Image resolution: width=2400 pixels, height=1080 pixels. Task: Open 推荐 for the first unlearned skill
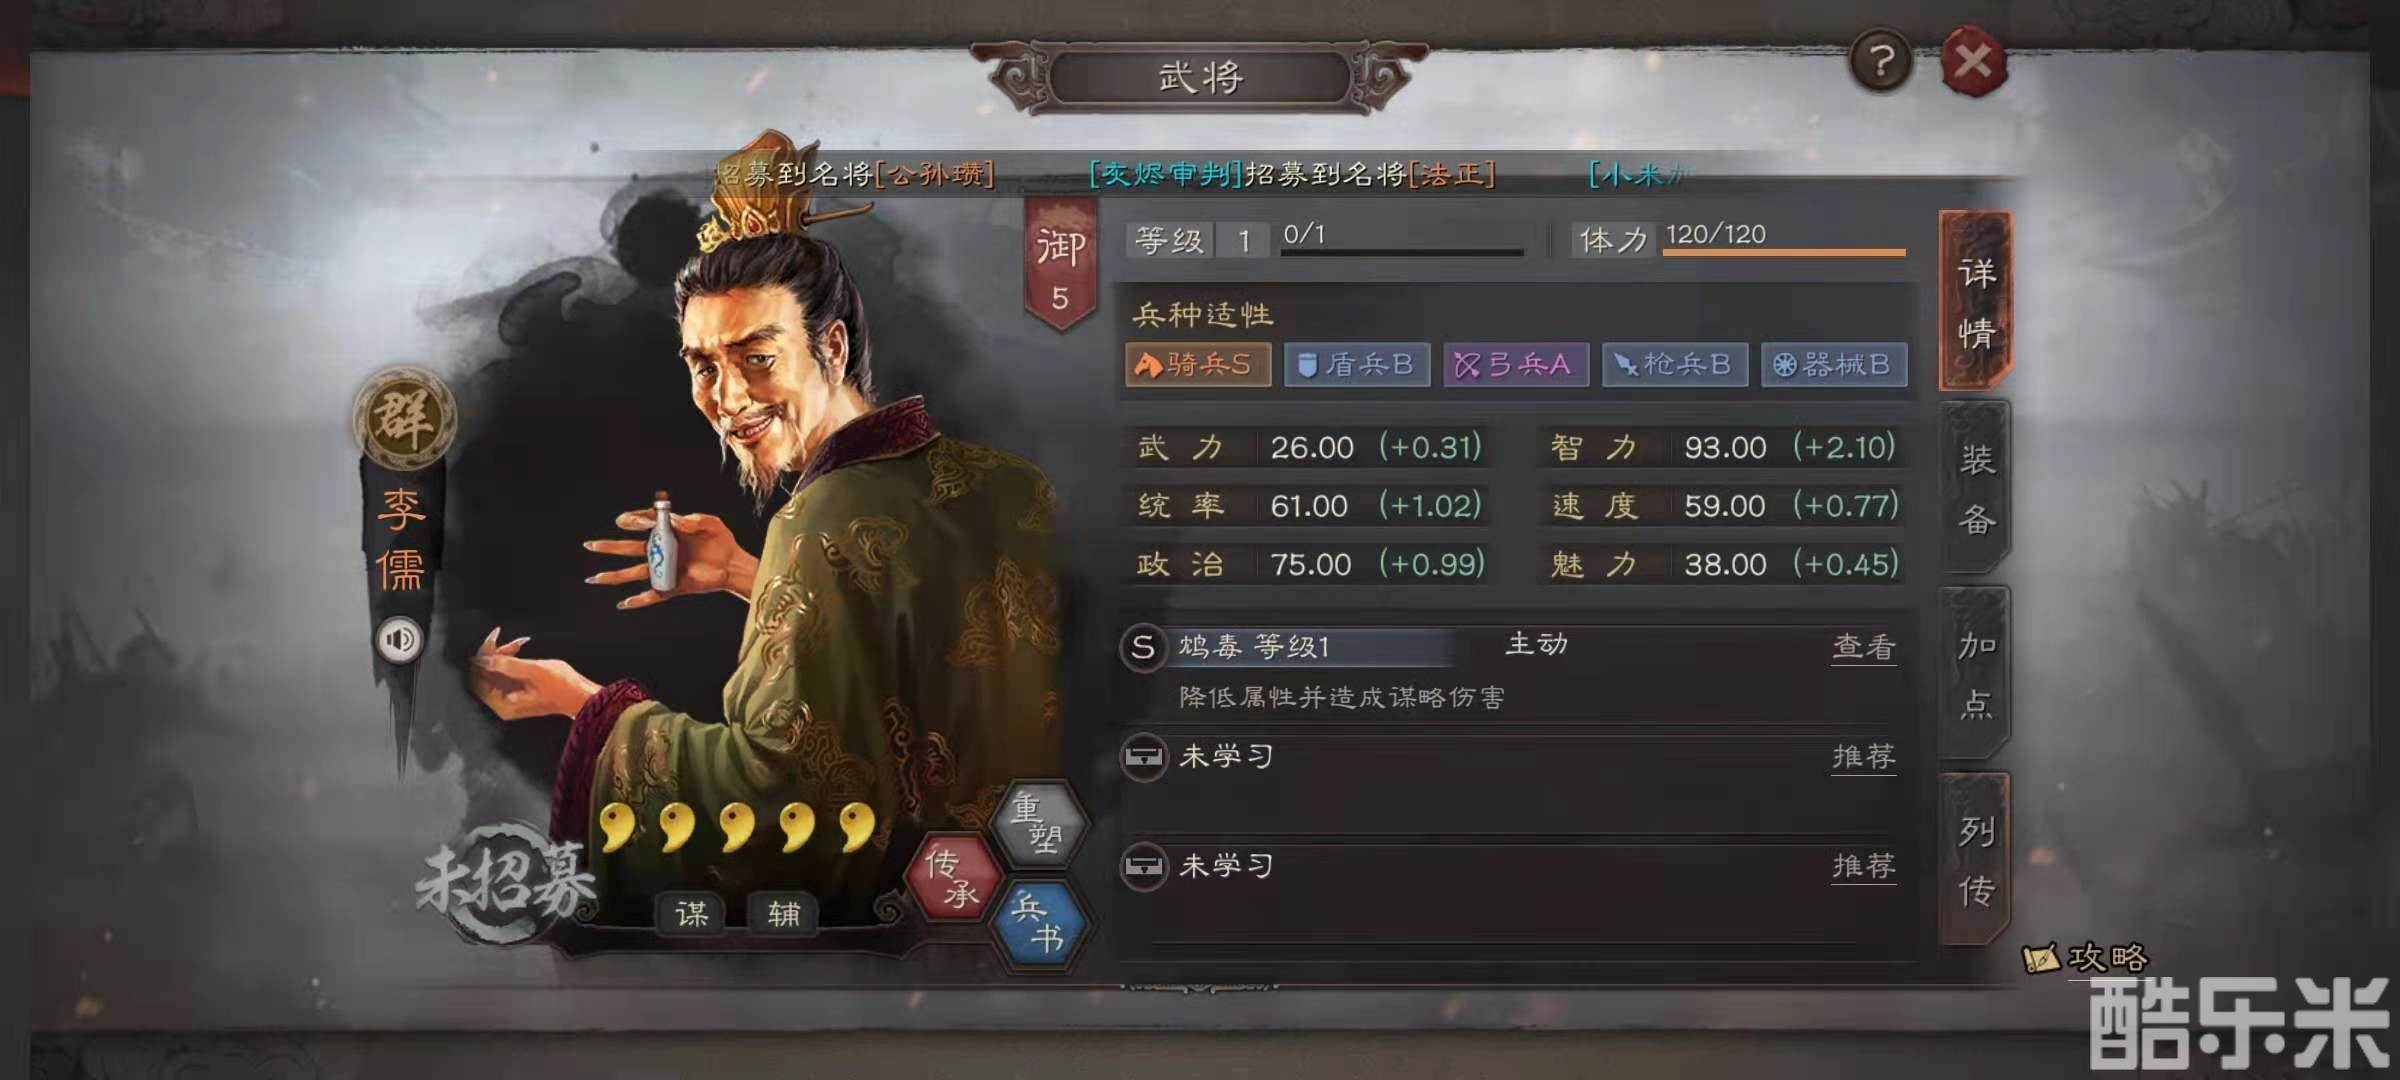[x=1863, y=757]
